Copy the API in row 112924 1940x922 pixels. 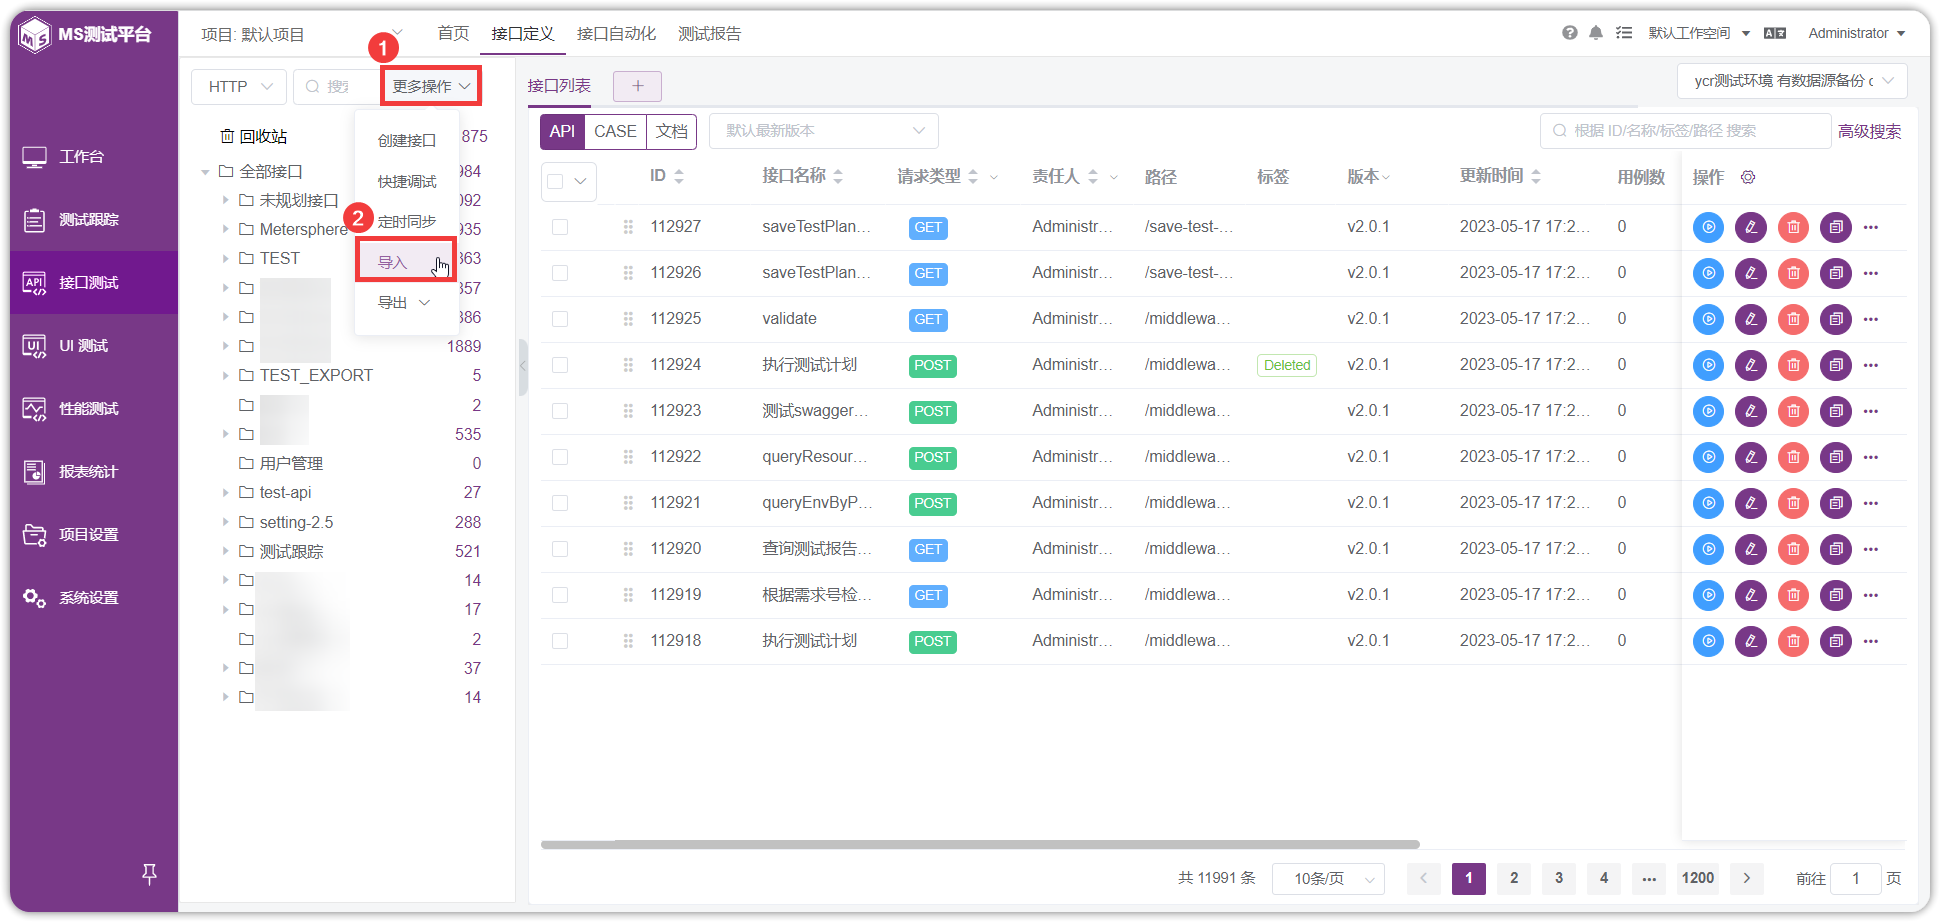(x=1836, y=365)
